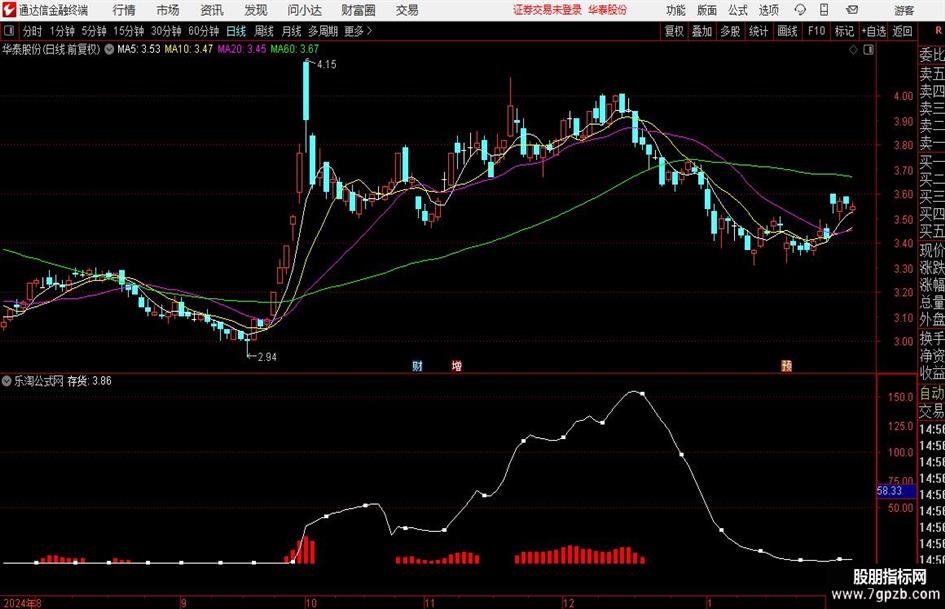Click the 预 forecast marker on chart

click(786, 366)
